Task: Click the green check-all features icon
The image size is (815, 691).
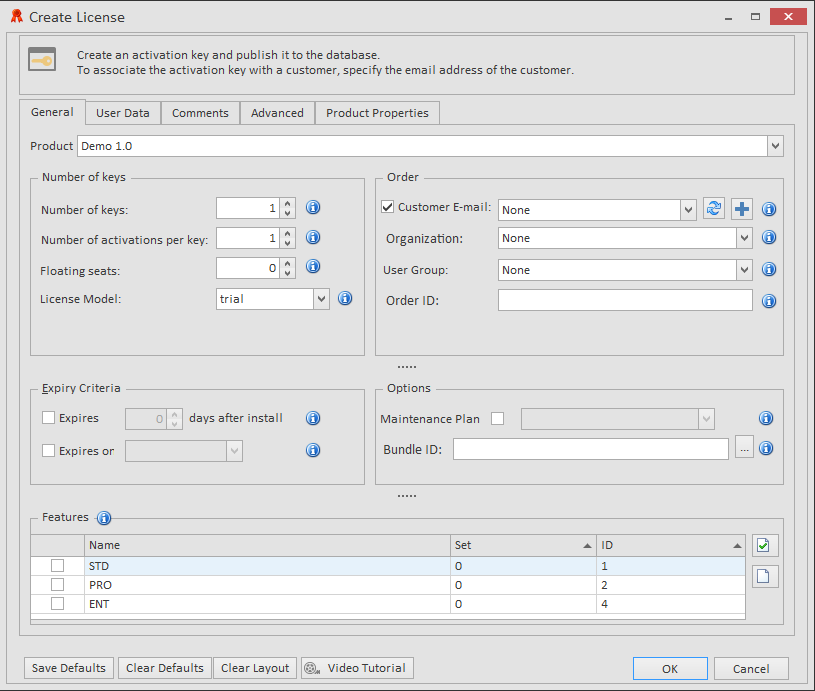Action: (x=764, y=546)
